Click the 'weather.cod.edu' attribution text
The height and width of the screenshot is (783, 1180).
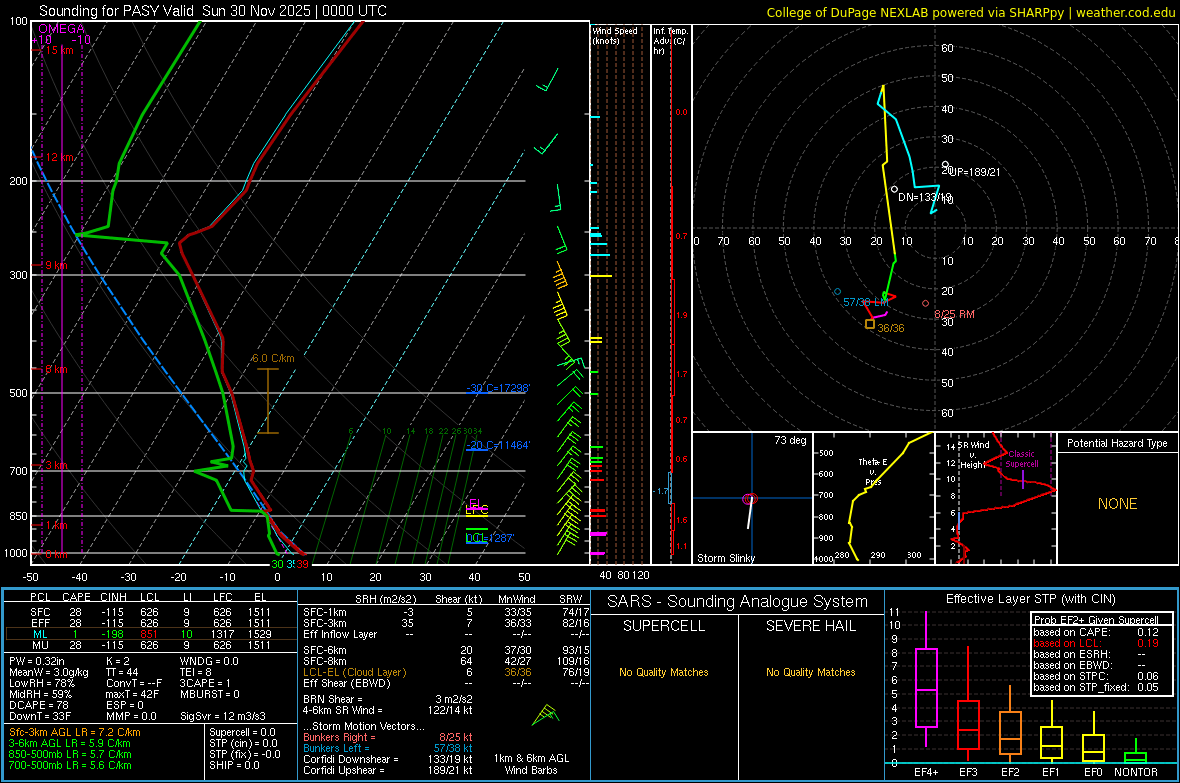coord(1125,12)
